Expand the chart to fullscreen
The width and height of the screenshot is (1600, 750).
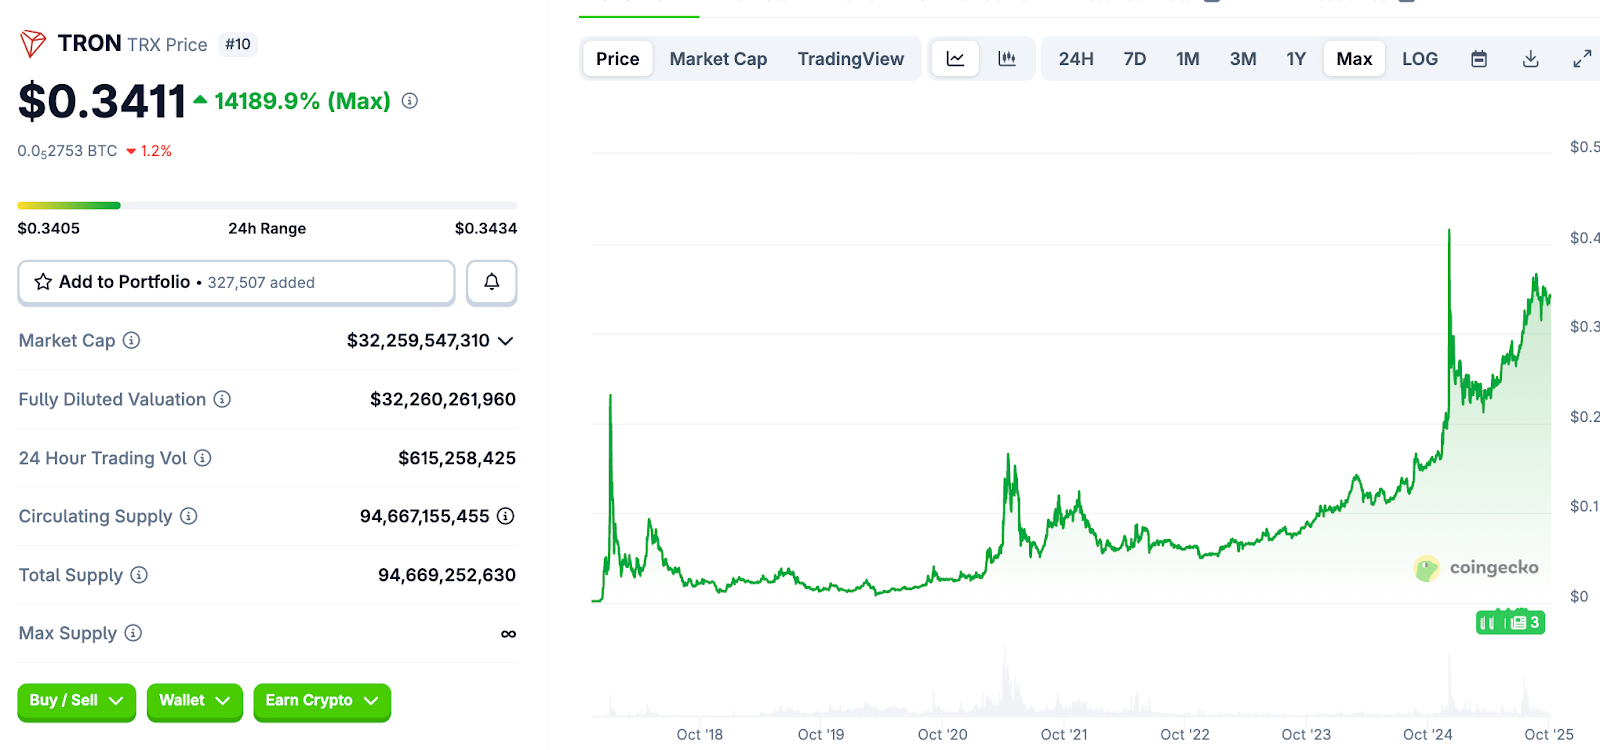(1582, 59)
